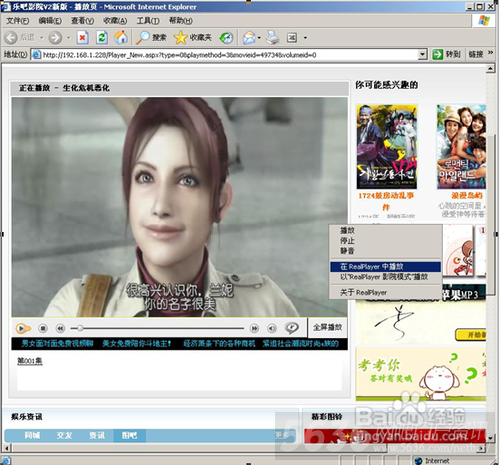Open the address bar URL dropdown
The width and height of the screenshot is (500, 465).
[x=422, y=54]
